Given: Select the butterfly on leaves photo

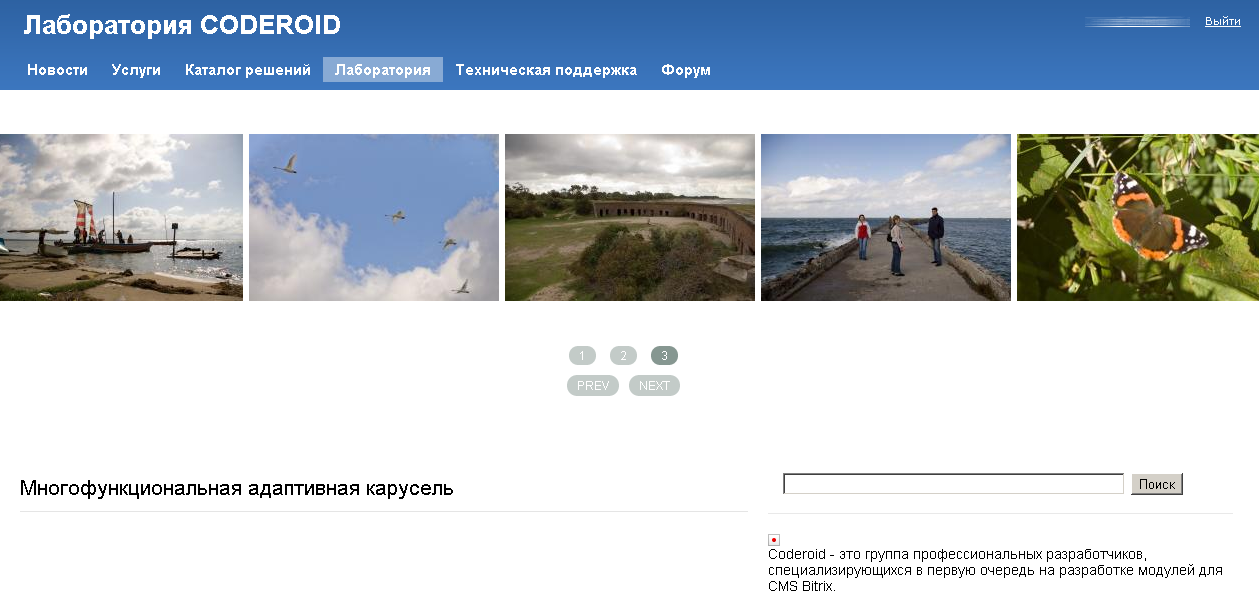Looking at the screenshot, I should point(1137,217).
